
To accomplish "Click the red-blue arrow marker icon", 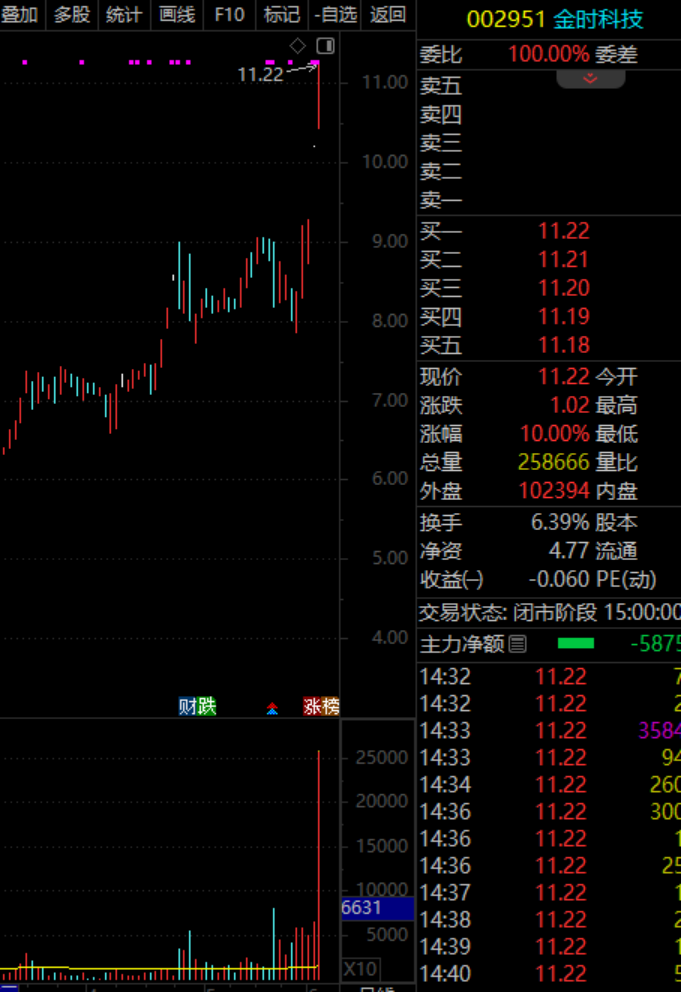I will click(x=272, y=708).
